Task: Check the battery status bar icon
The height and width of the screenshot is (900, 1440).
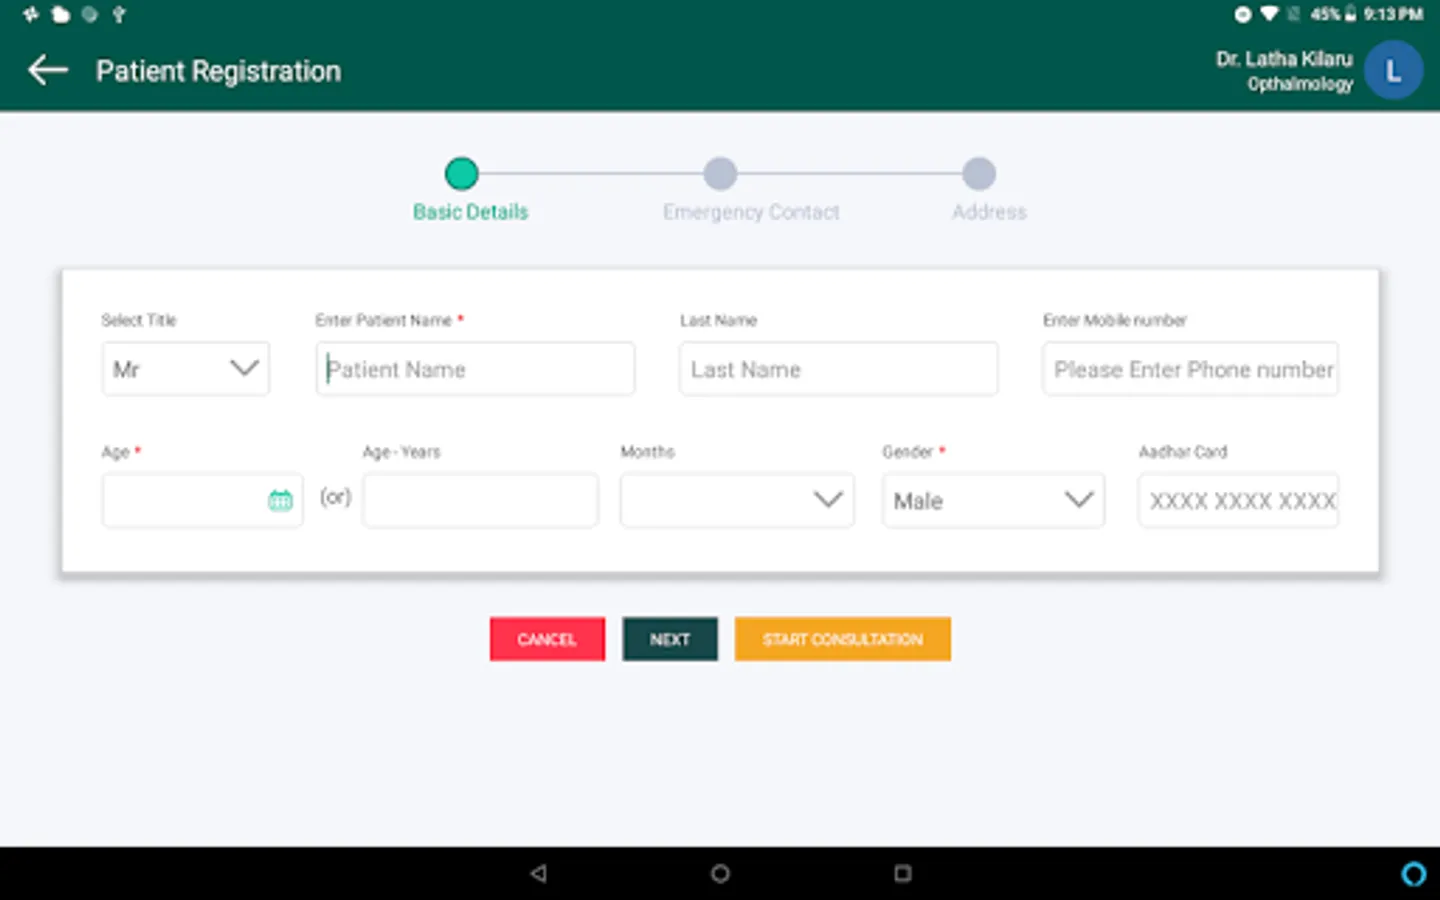Action: (1350, 14)
